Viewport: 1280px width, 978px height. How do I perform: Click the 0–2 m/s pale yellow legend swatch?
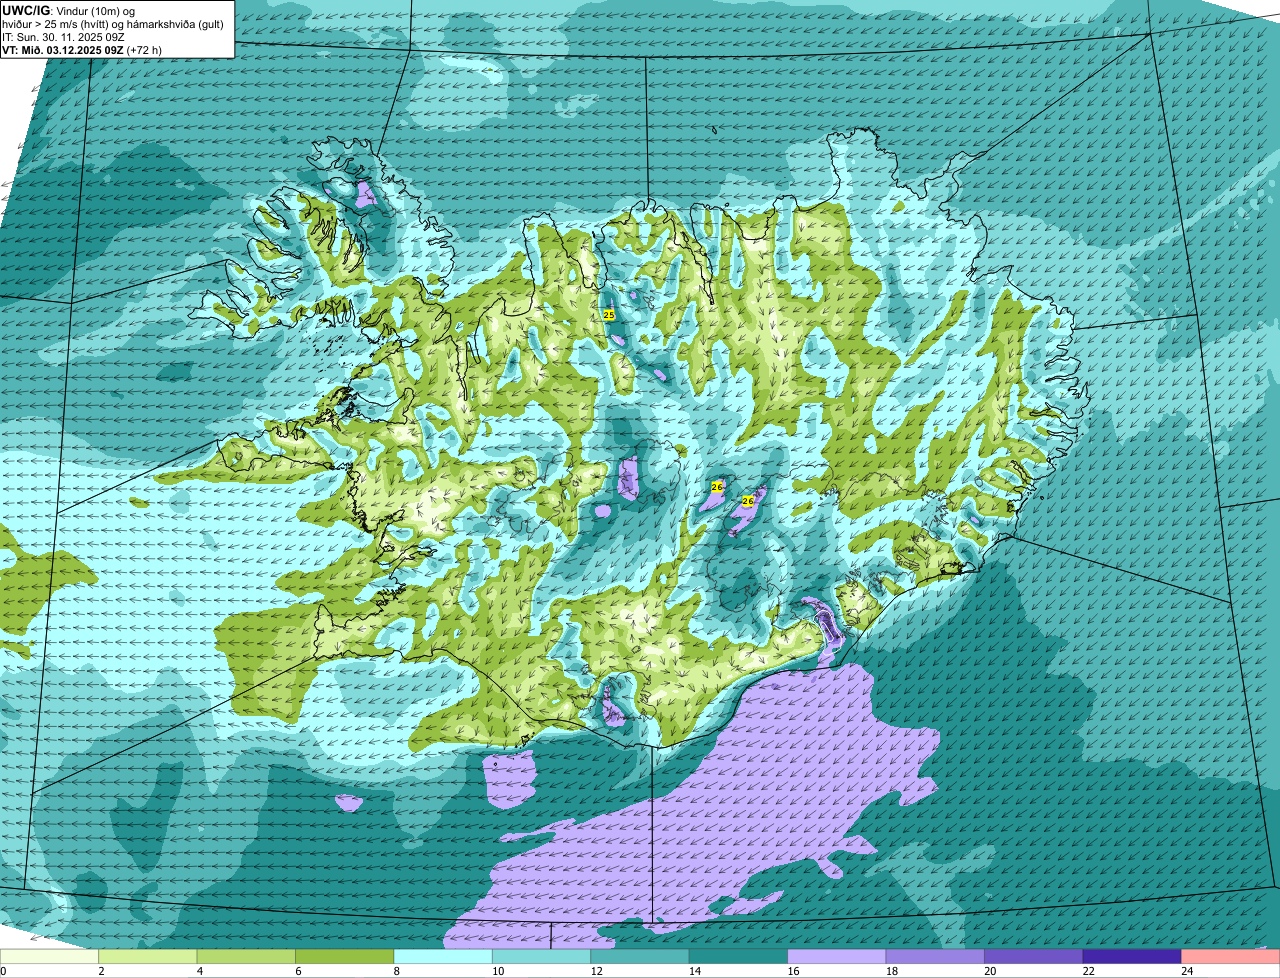pos(50,956)
